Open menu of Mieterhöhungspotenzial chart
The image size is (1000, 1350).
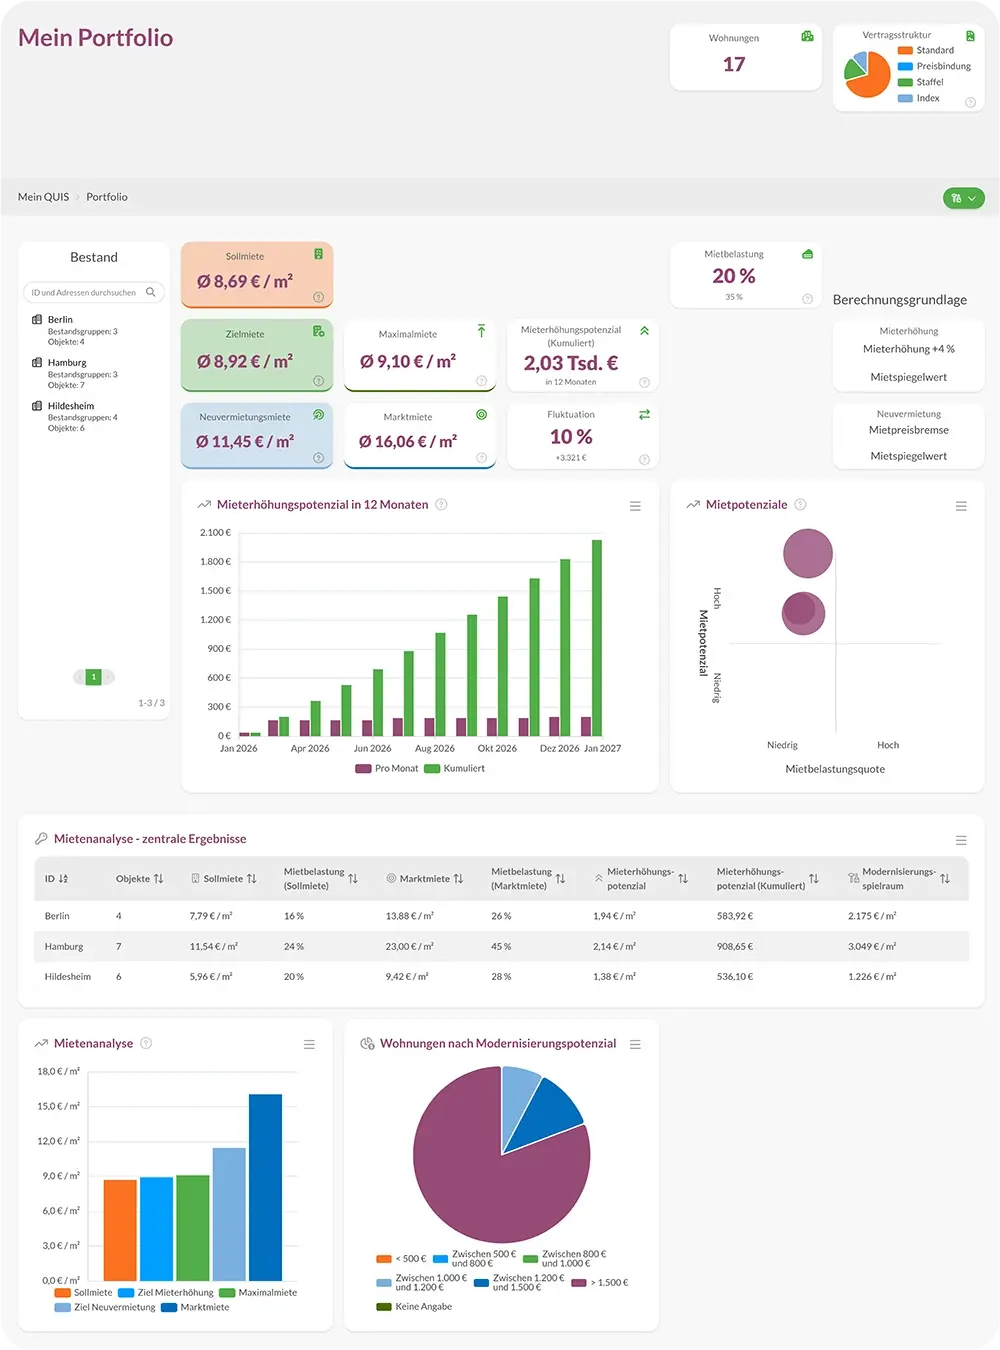click(x=635, y=507)
